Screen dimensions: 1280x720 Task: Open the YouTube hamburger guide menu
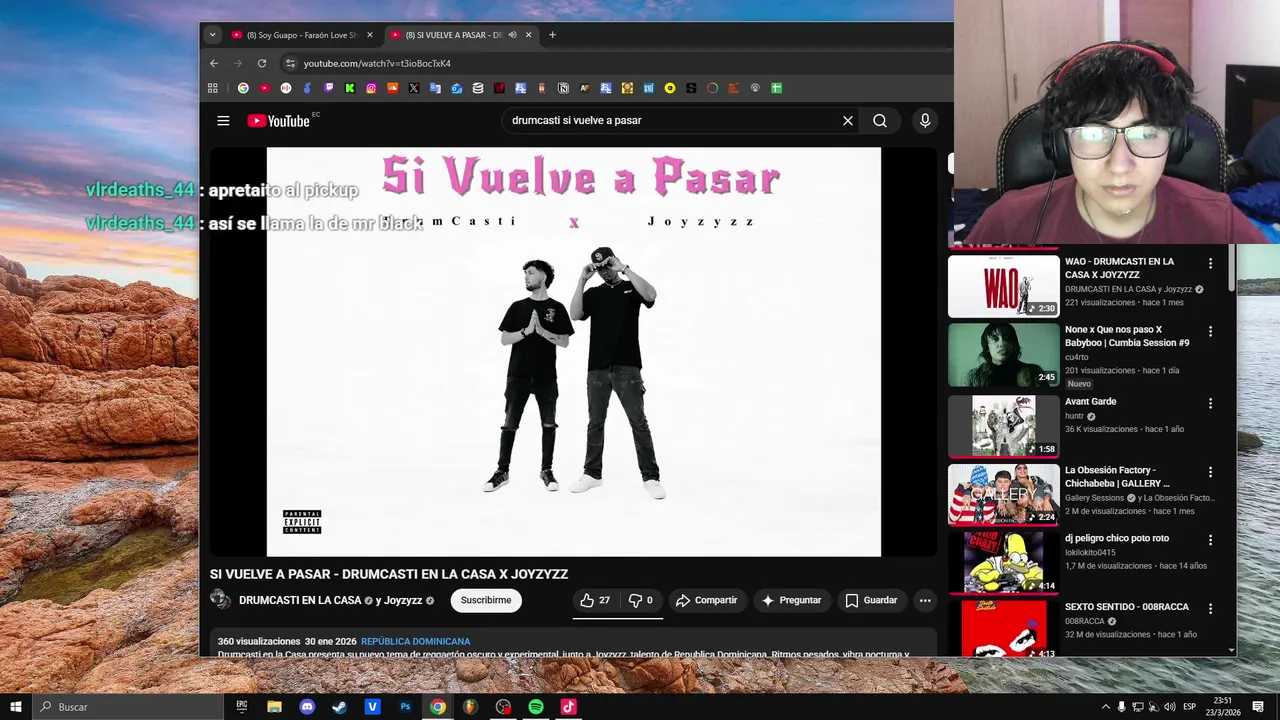(x=223, y=121)
